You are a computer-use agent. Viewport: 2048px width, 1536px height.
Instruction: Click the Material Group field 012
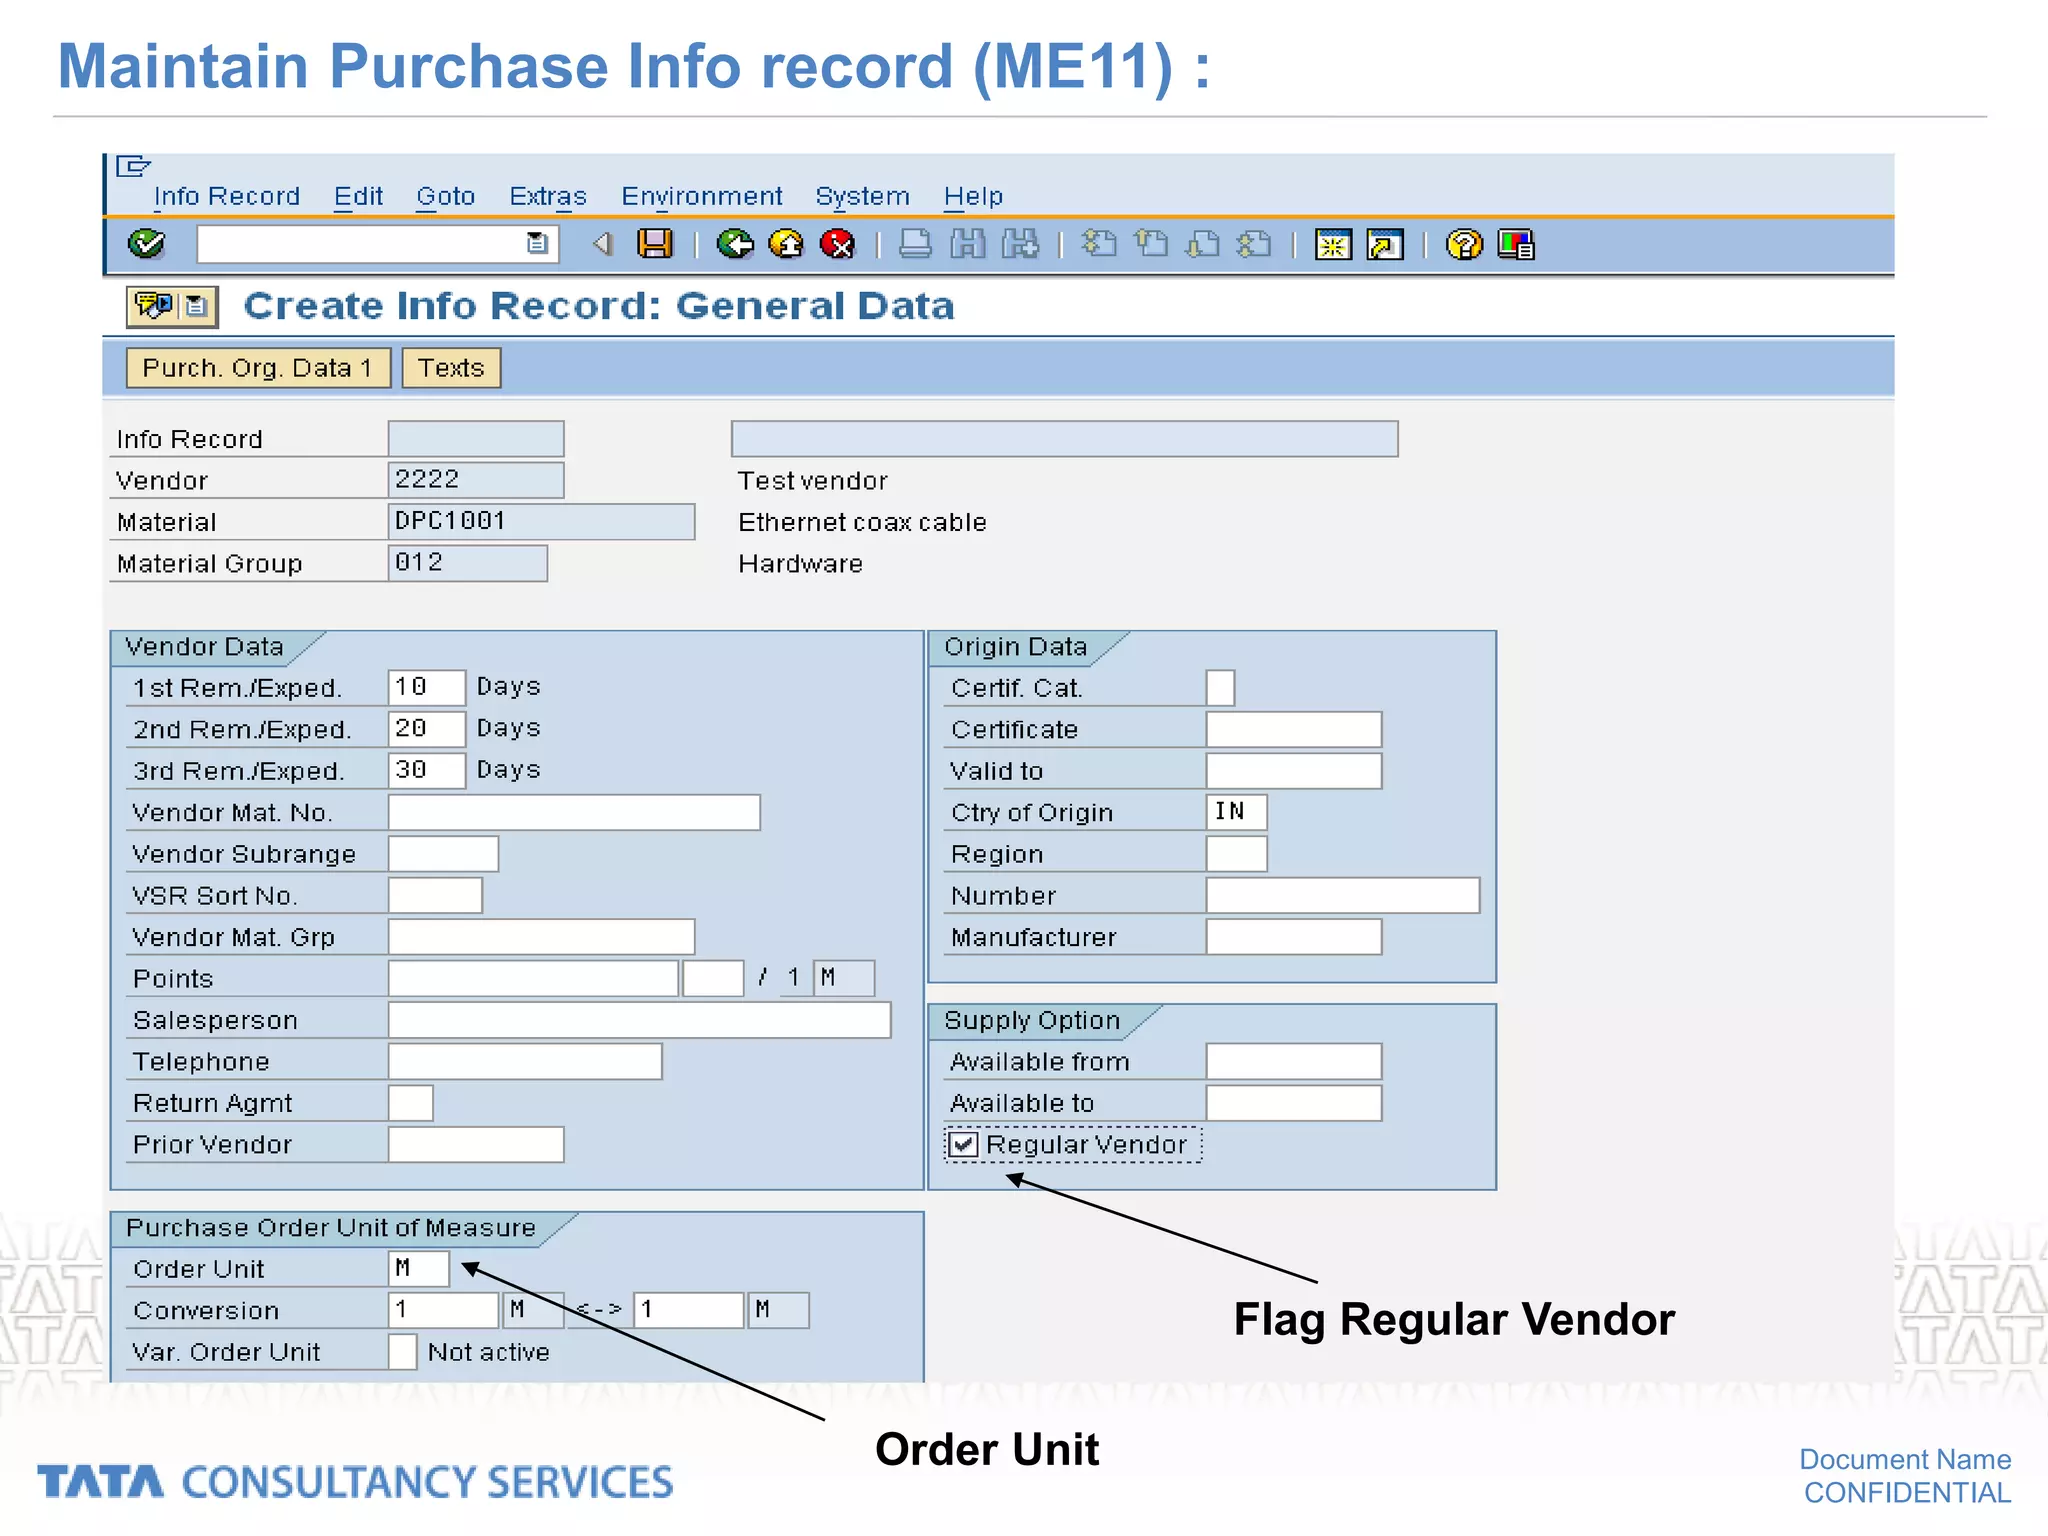468,563
